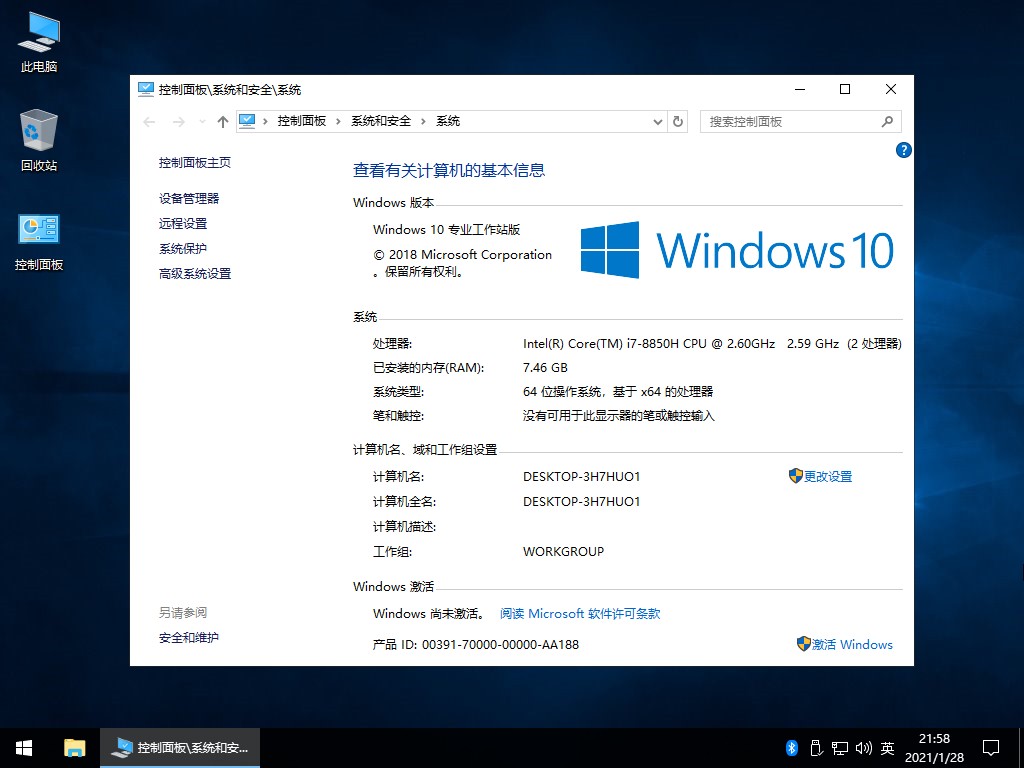Click the WORKGROUP value
This screenshot has width=1024, height=768.
pyautogui.click(x=563, y=552)
